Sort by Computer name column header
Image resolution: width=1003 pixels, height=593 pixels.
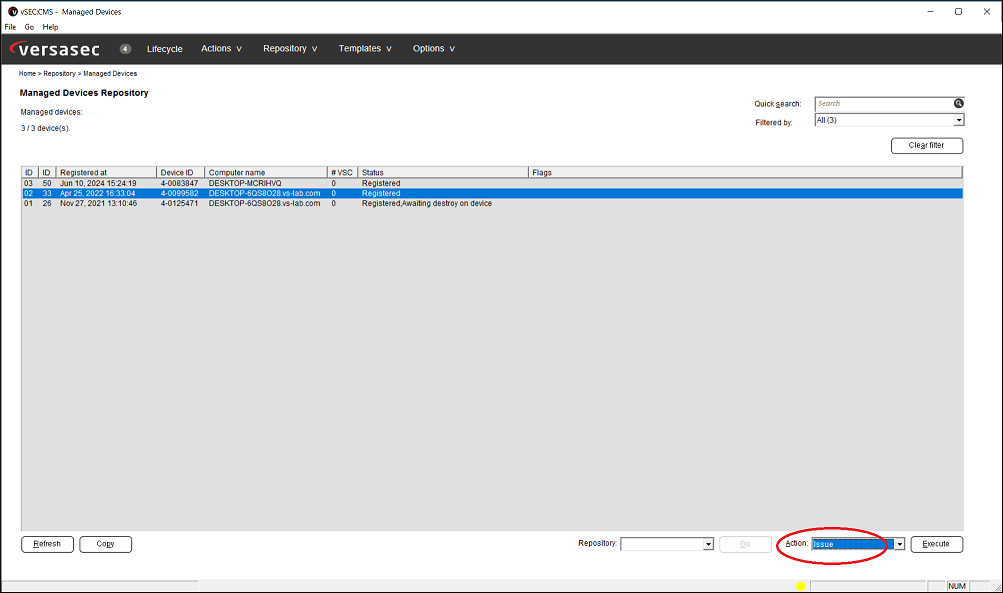coord(266,172)
